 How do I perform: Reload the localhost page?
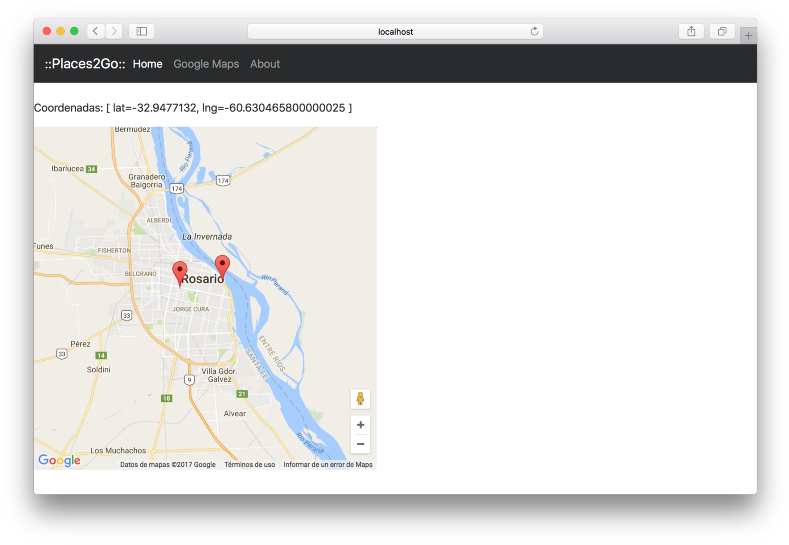[x=534, y=31]
